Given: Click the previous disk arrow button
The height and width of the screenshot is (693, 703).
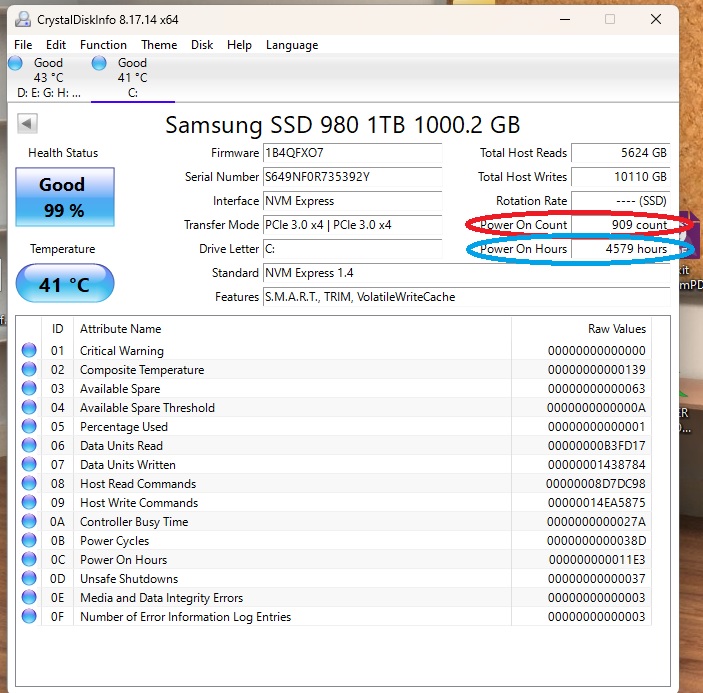Looking at the screenshot, I should (27, 123).
